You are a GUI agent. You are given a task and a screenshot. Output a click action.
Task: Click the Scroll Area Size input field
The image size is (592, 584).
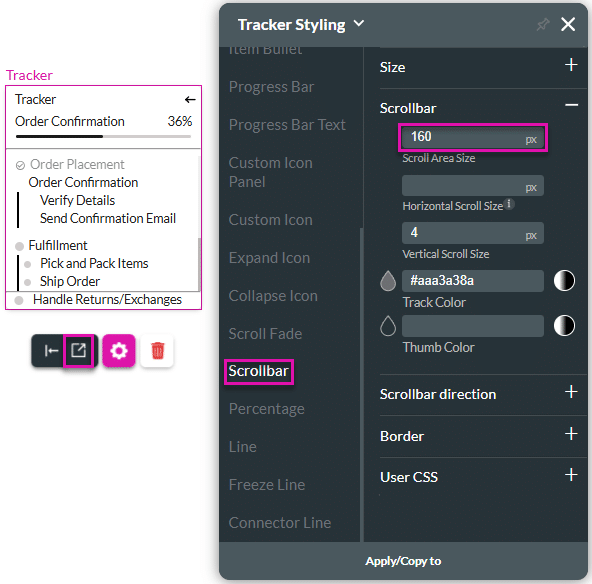[473, 137]
